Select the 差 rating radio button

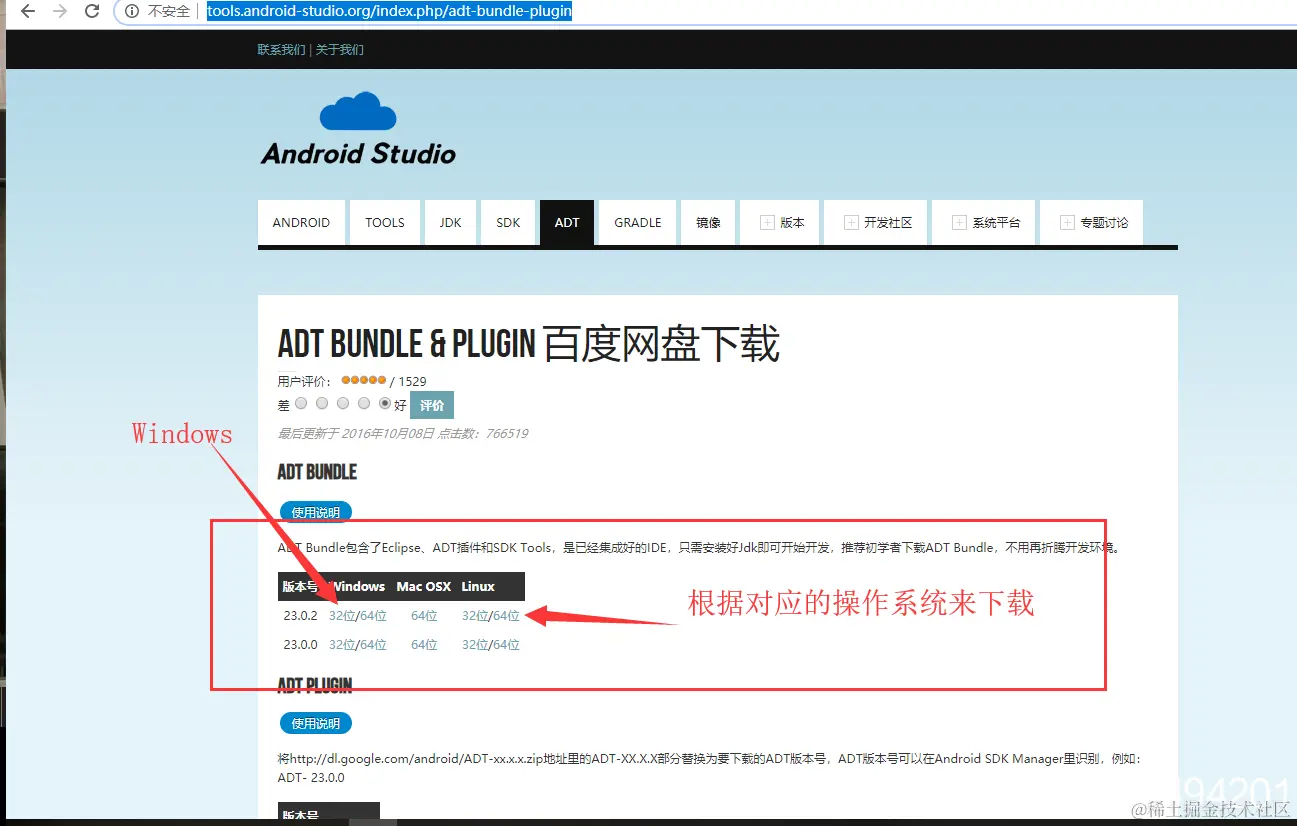(301, 404)
